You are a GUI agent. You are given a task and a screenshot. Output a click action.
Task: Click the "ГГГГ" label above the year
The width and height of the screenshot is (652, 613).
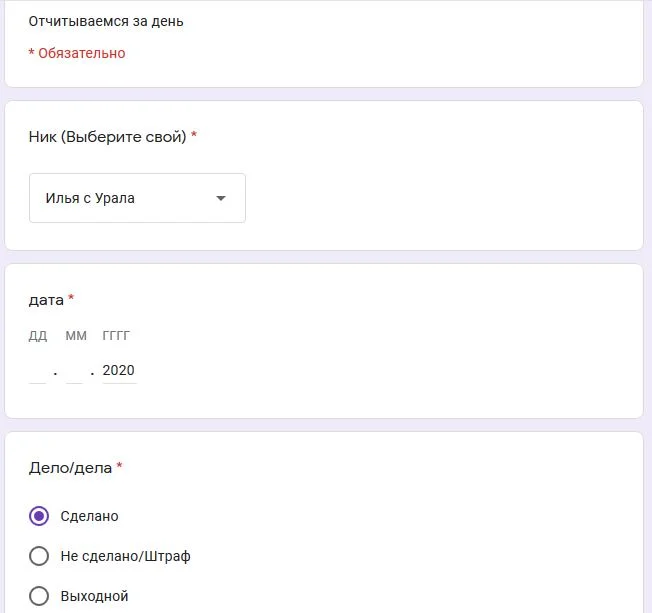(116, 336)
